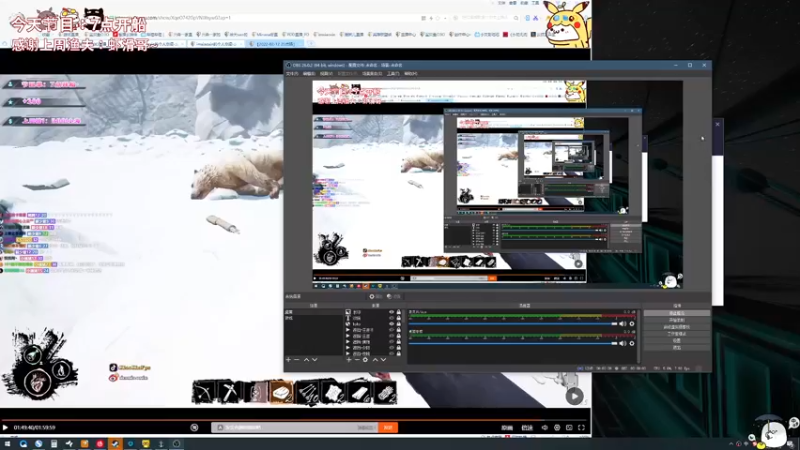Open the Help menu in OBS
Image resolution: width=800 pixels, height=450 pixels.
click(x=411, y=73)
